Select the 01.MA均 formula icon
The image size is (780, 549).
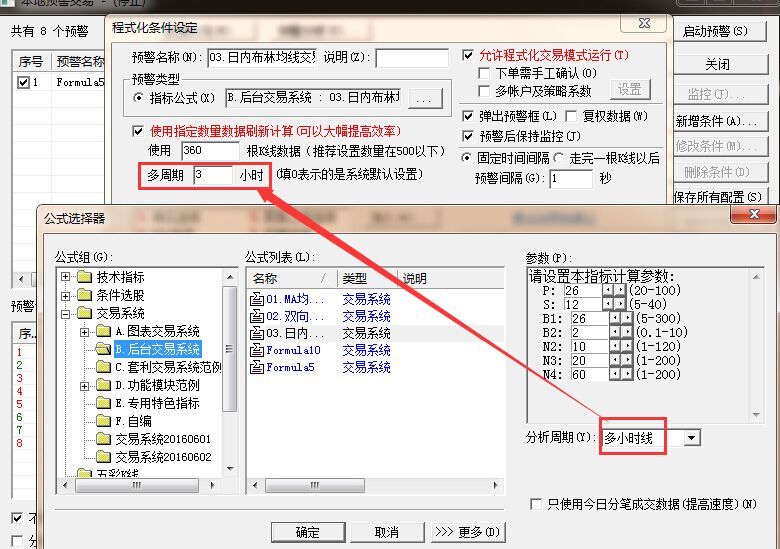pyautogui.click(x=256, y=299)
